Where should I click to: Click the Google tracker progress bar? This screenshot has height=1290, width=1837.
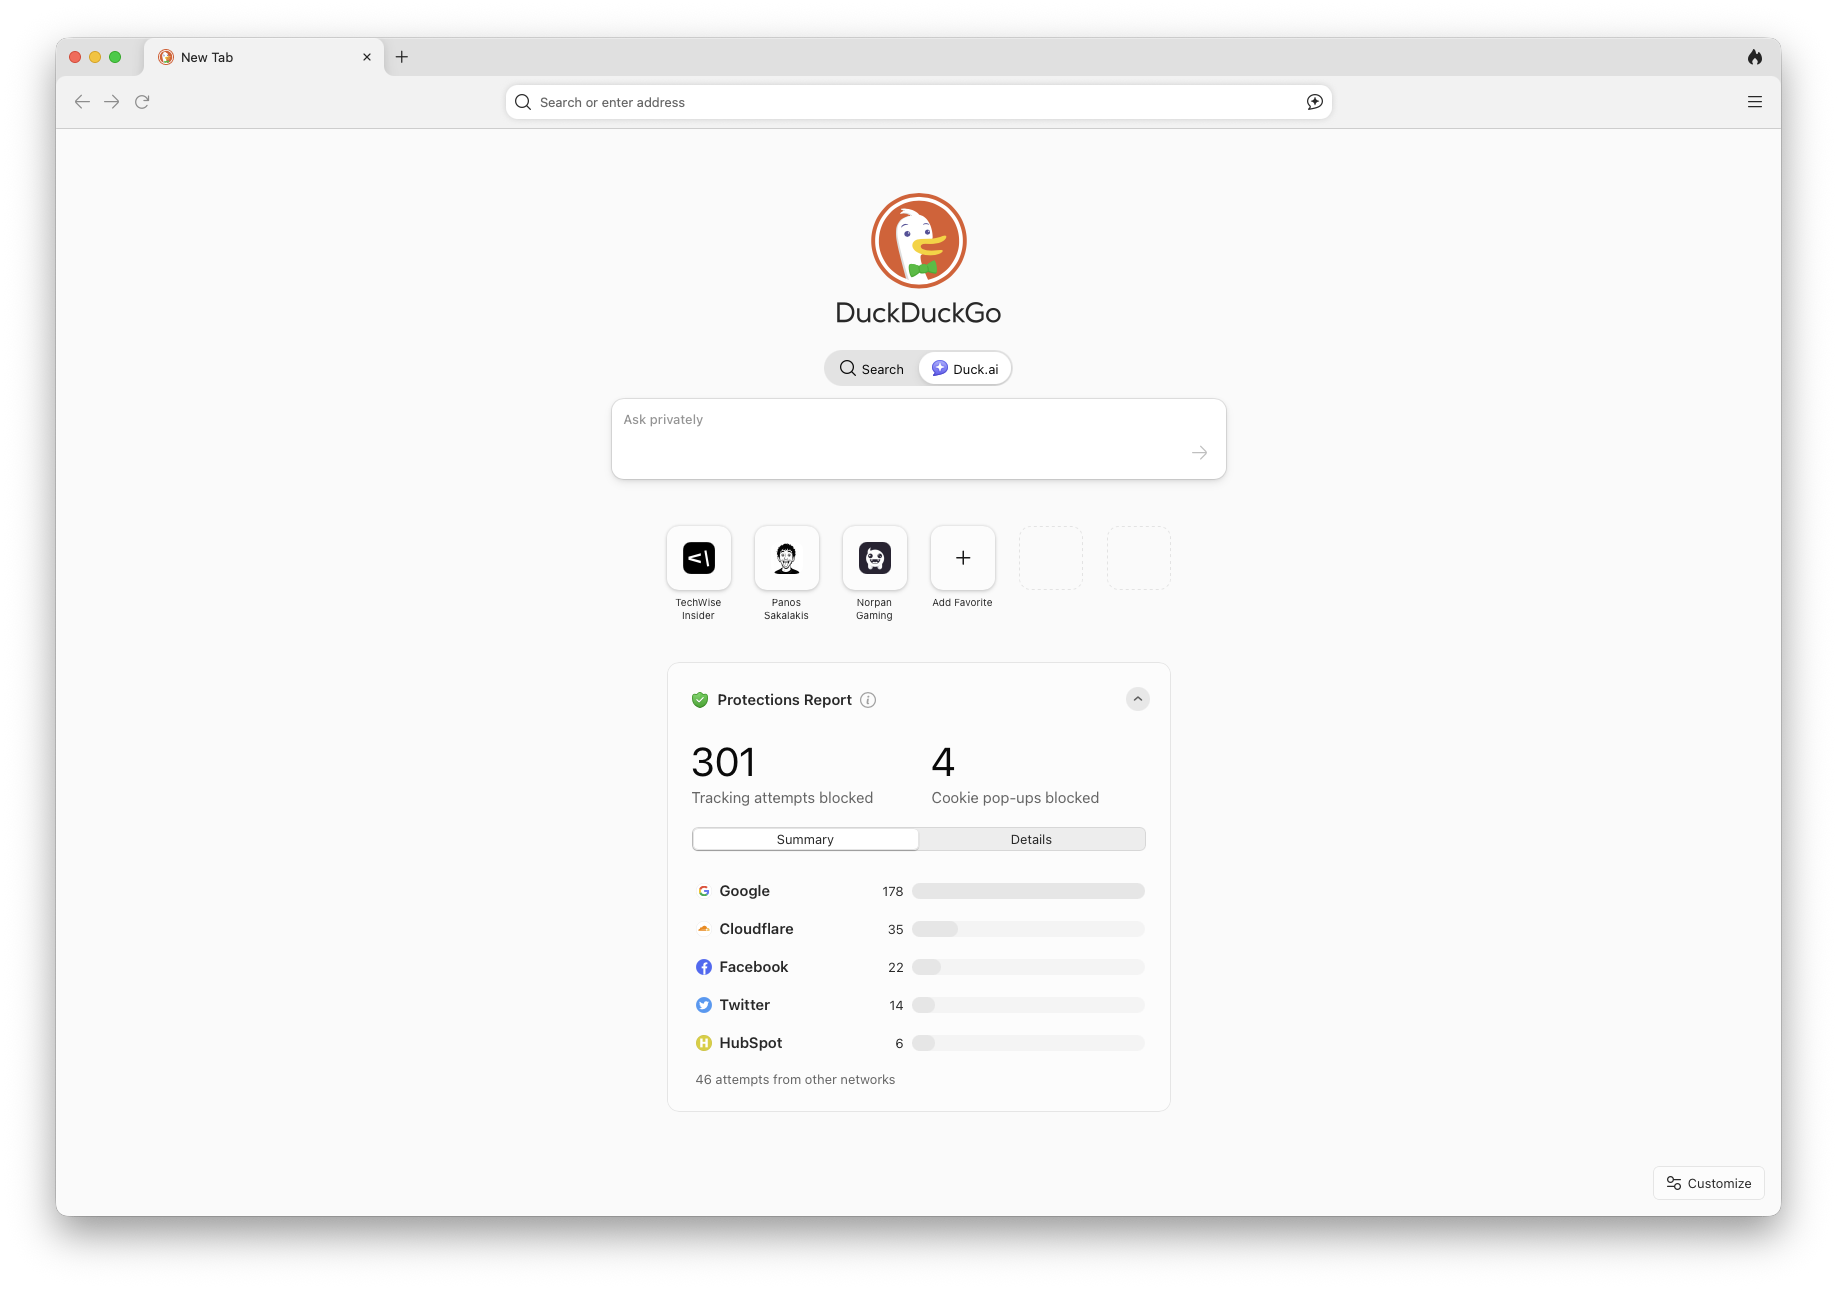coord(1028,891)
